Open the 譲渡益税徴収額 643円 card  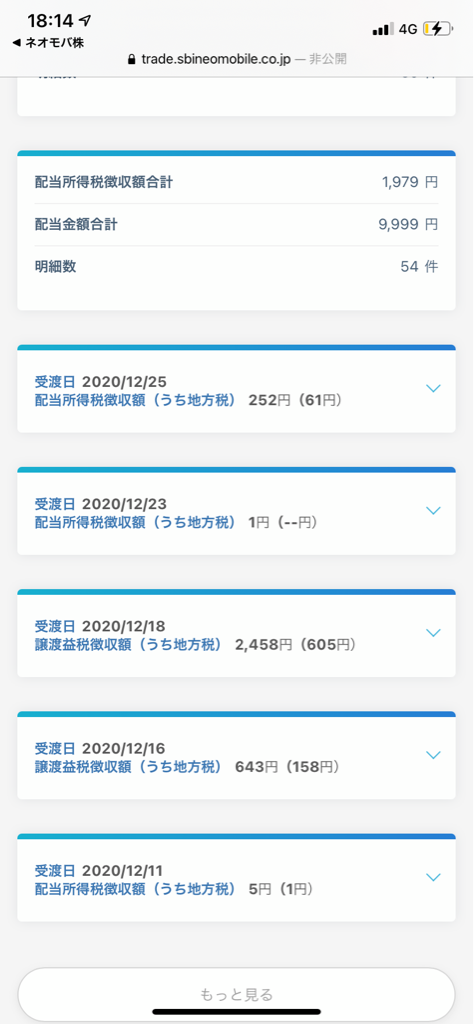click(x=236, y=758)
